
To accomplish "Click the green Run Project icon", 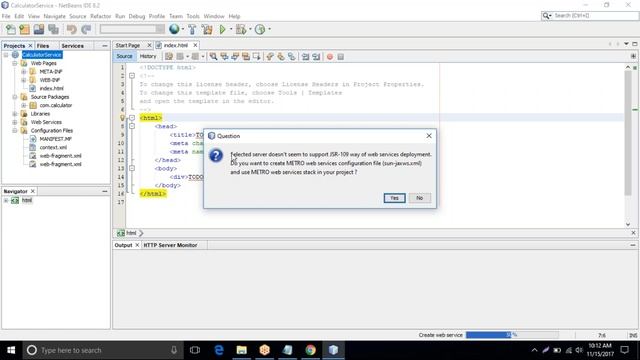I will [222, 29].
